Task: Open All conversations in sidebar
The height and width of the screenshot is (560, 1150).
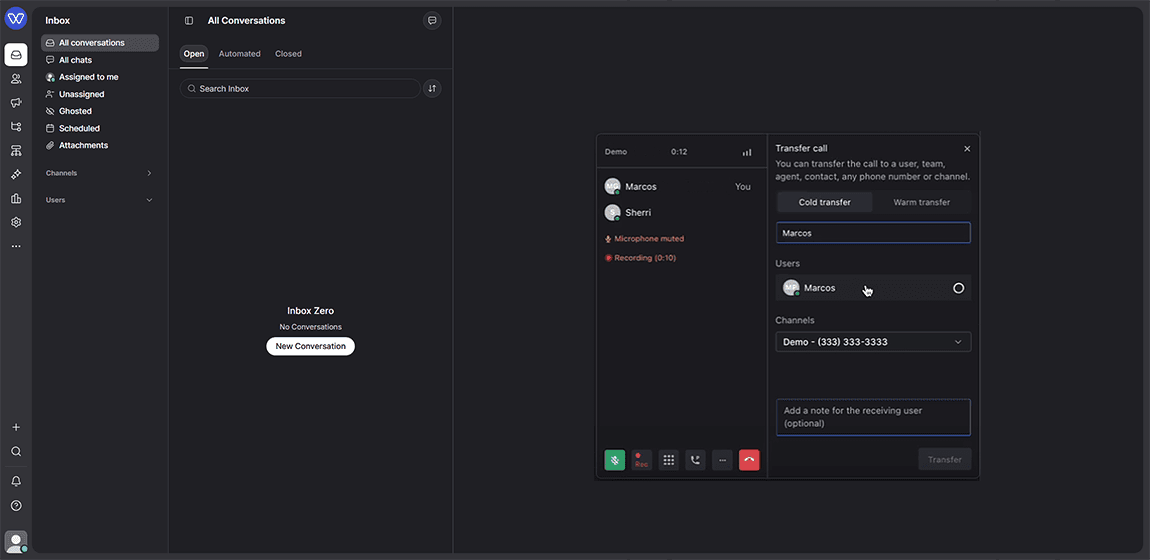Action: (100, 43)
